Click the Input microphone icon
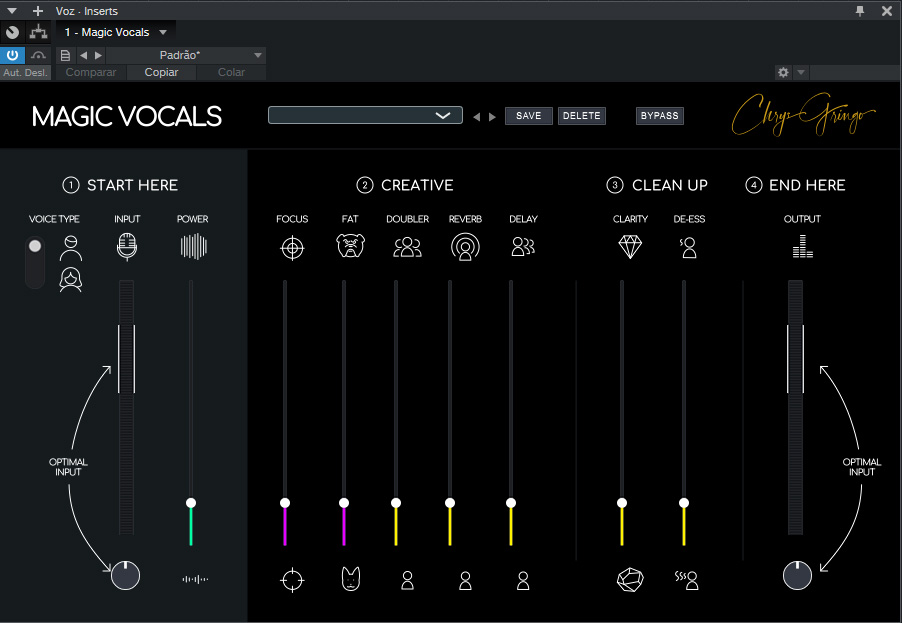This screenshot has width=902, height=623. (127, 247)
